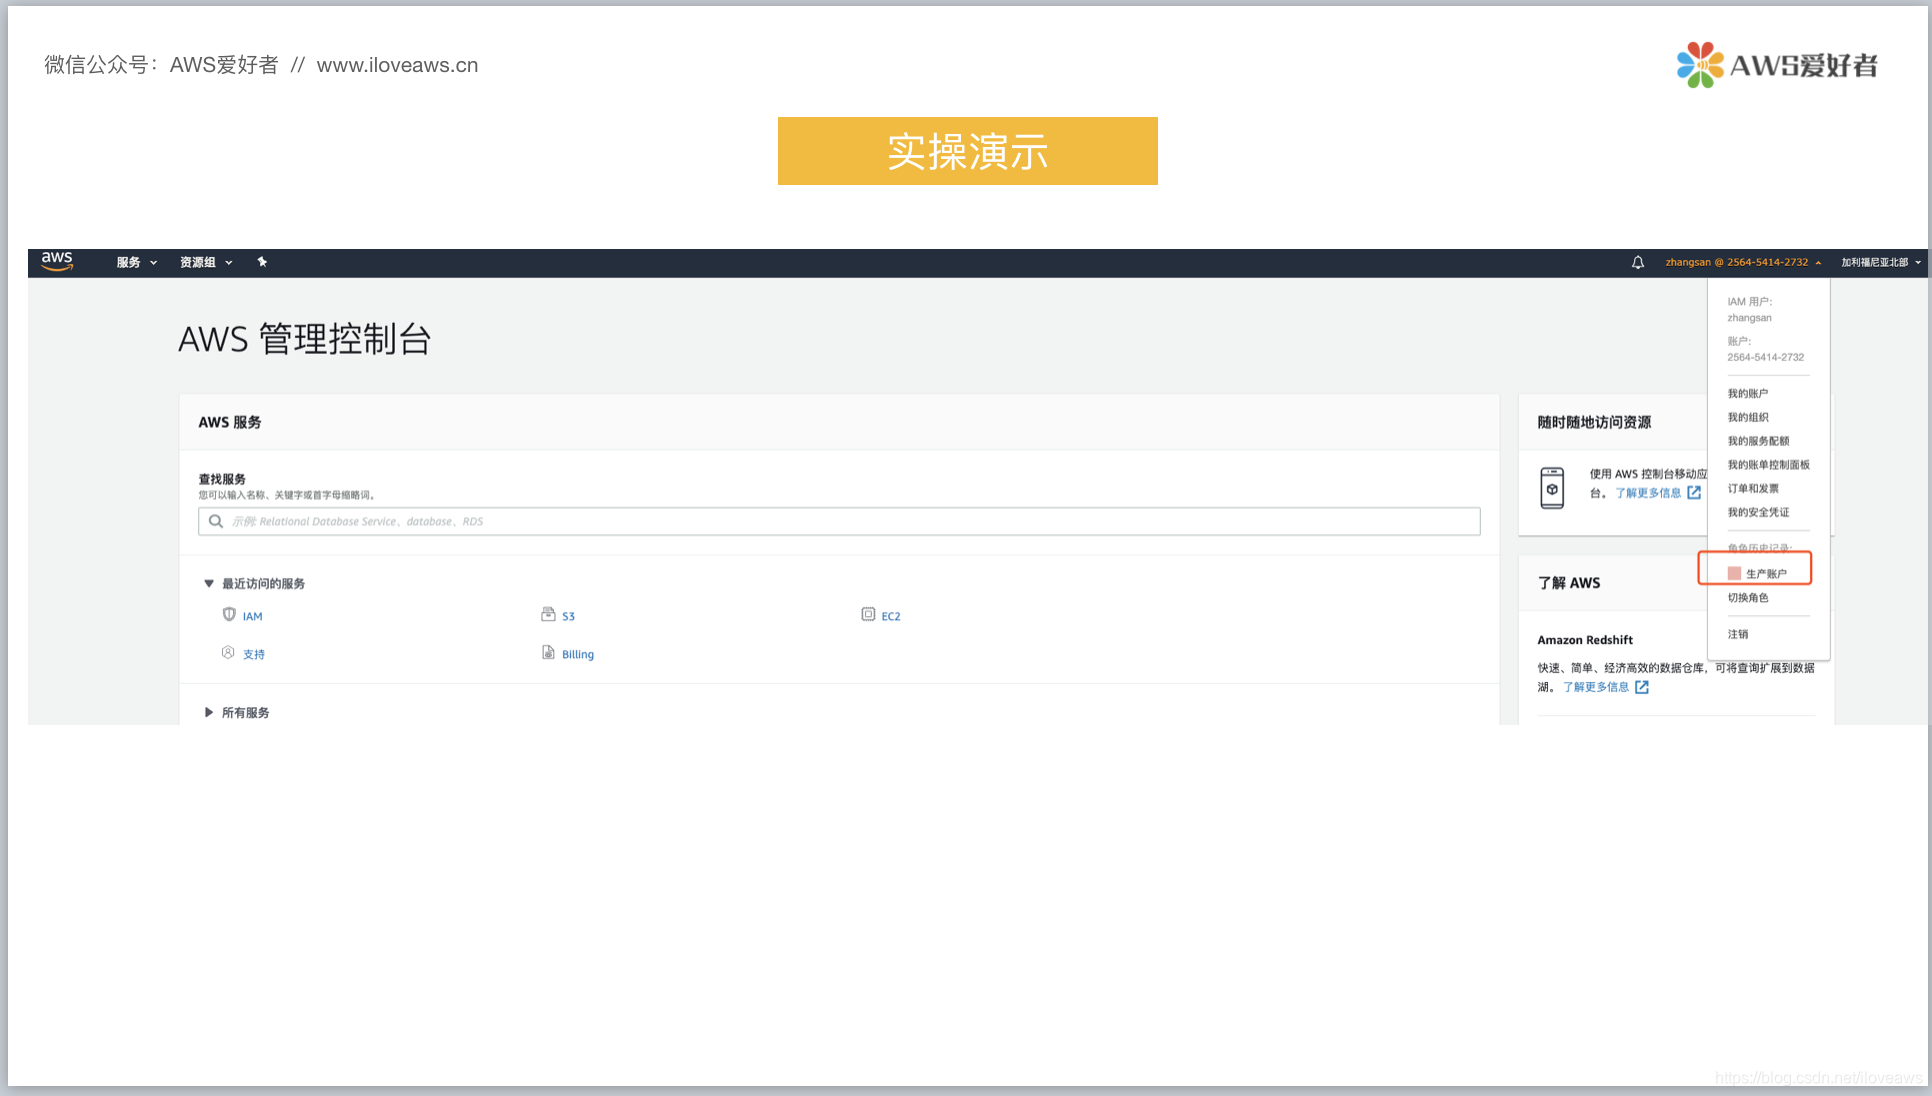
Task: Click the pink color swatch beside 生产账户
Action: click(x=1734, y=574)
